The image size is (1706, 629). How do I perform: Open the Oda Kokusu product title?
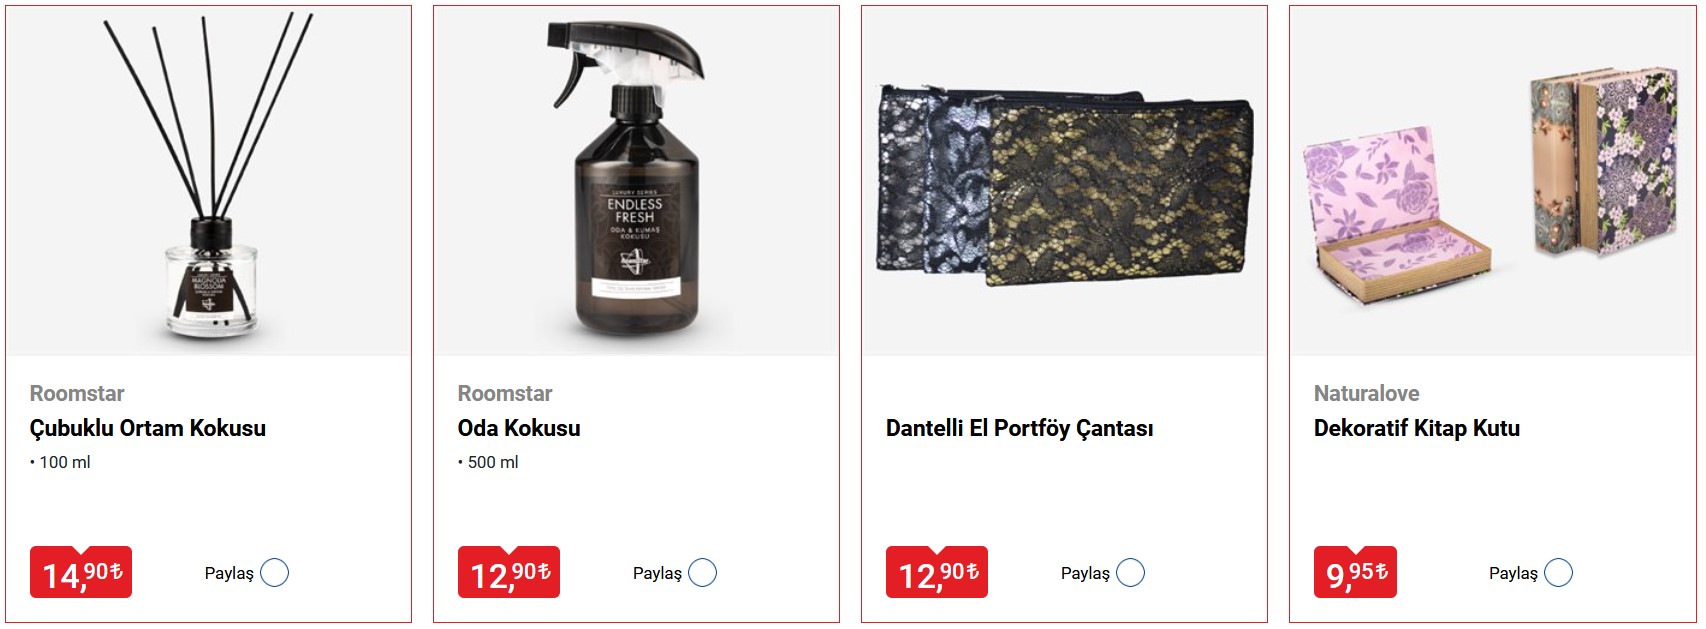[519, 428]
